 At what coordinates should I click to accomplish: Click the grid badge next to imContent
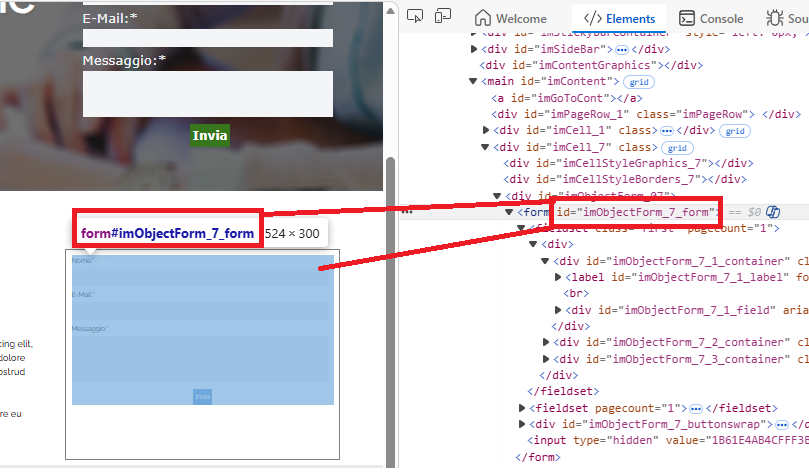637,81
